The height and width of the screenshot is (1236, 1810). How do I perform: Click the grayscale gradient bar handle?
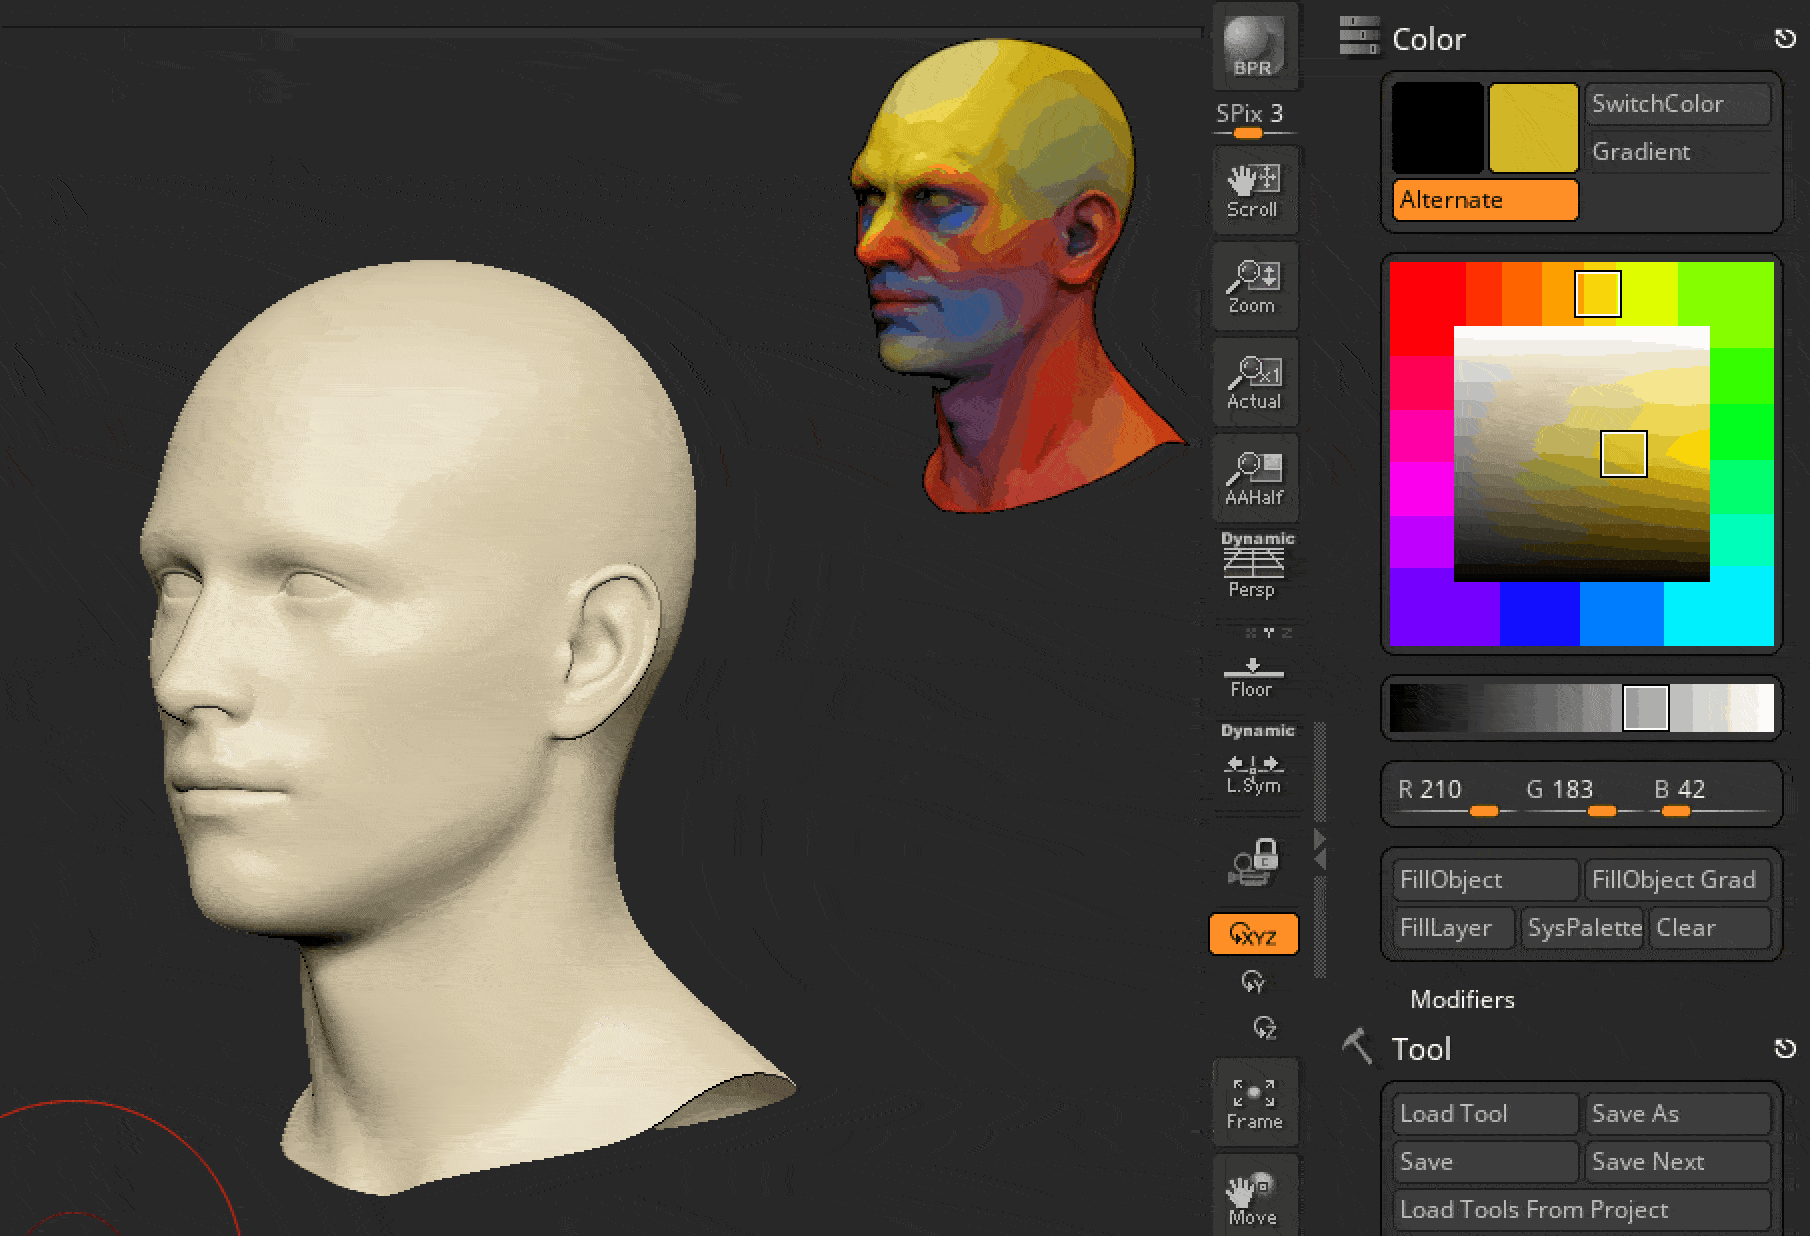coord(1646,708)
